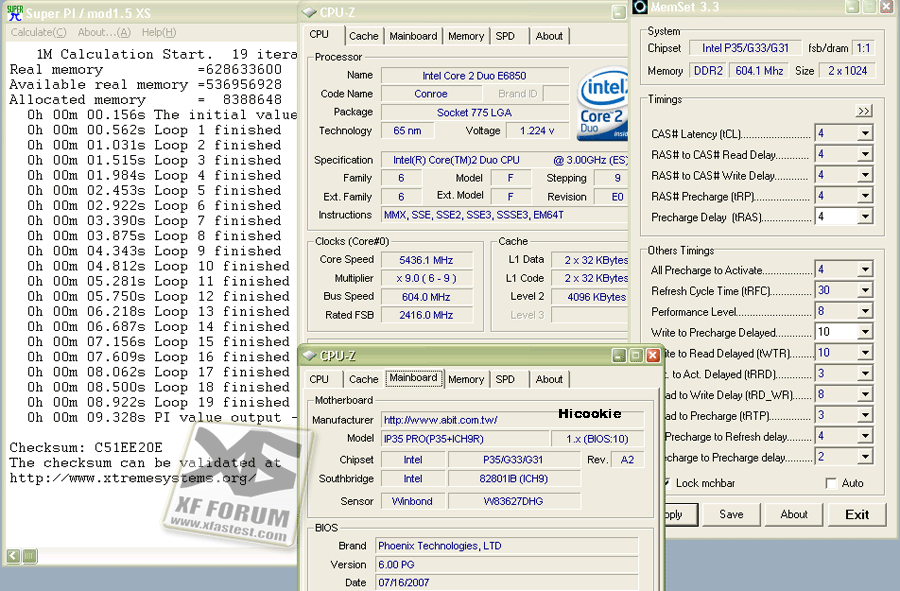Open the CAS# Latency (tCL) dropdown
The image size is (900, 591).
tap(865, 134)
